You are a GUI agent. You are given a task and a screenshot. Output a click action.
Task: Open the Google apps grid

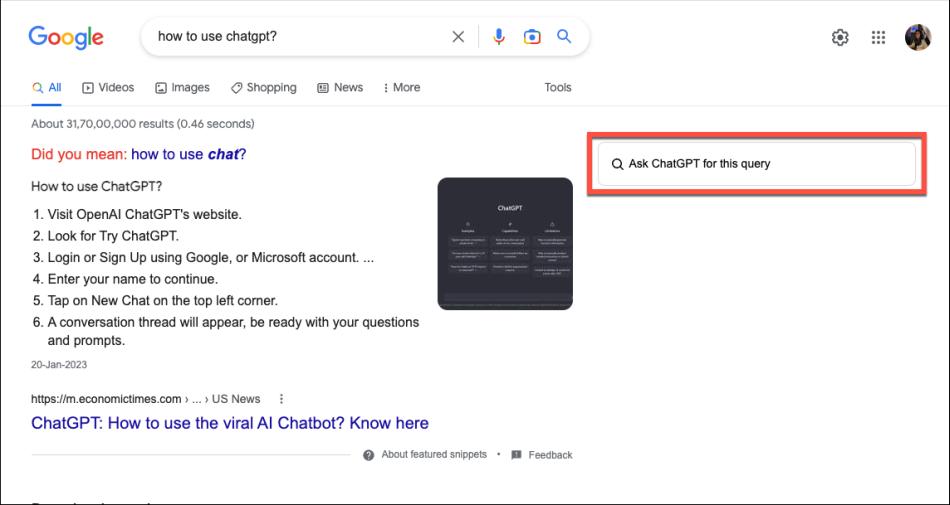pos(879,38)
